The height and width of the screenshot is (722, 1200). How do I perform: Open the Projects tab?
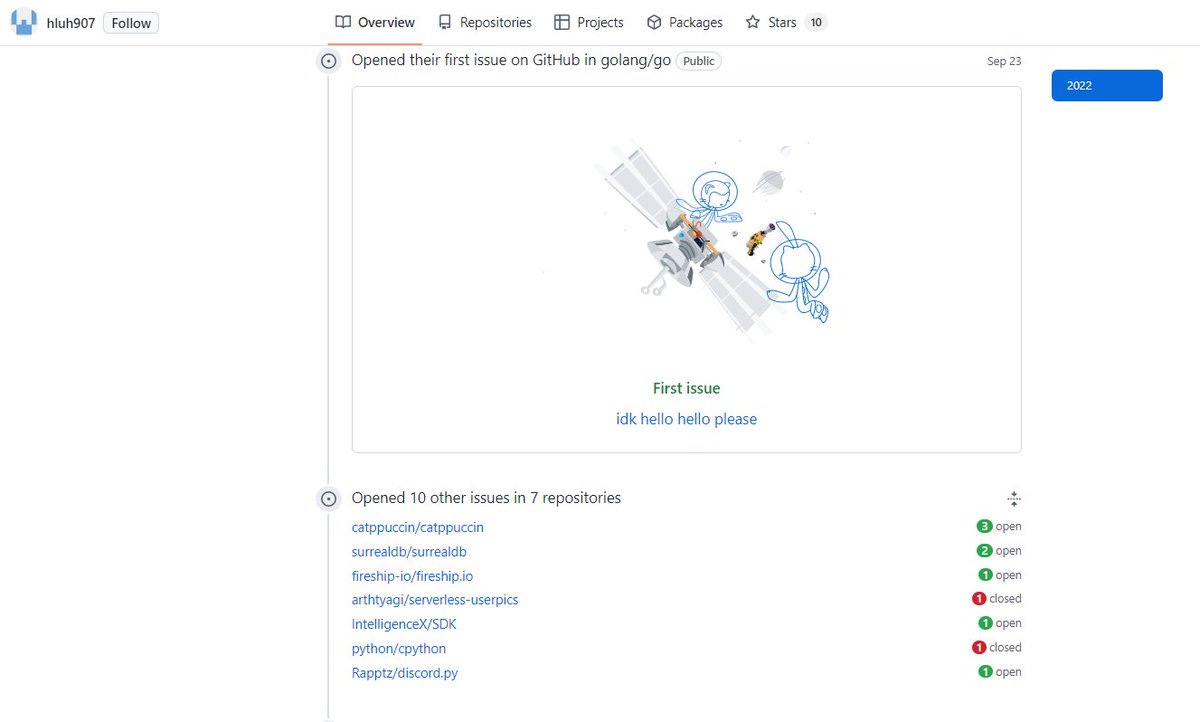coord(589,22)
